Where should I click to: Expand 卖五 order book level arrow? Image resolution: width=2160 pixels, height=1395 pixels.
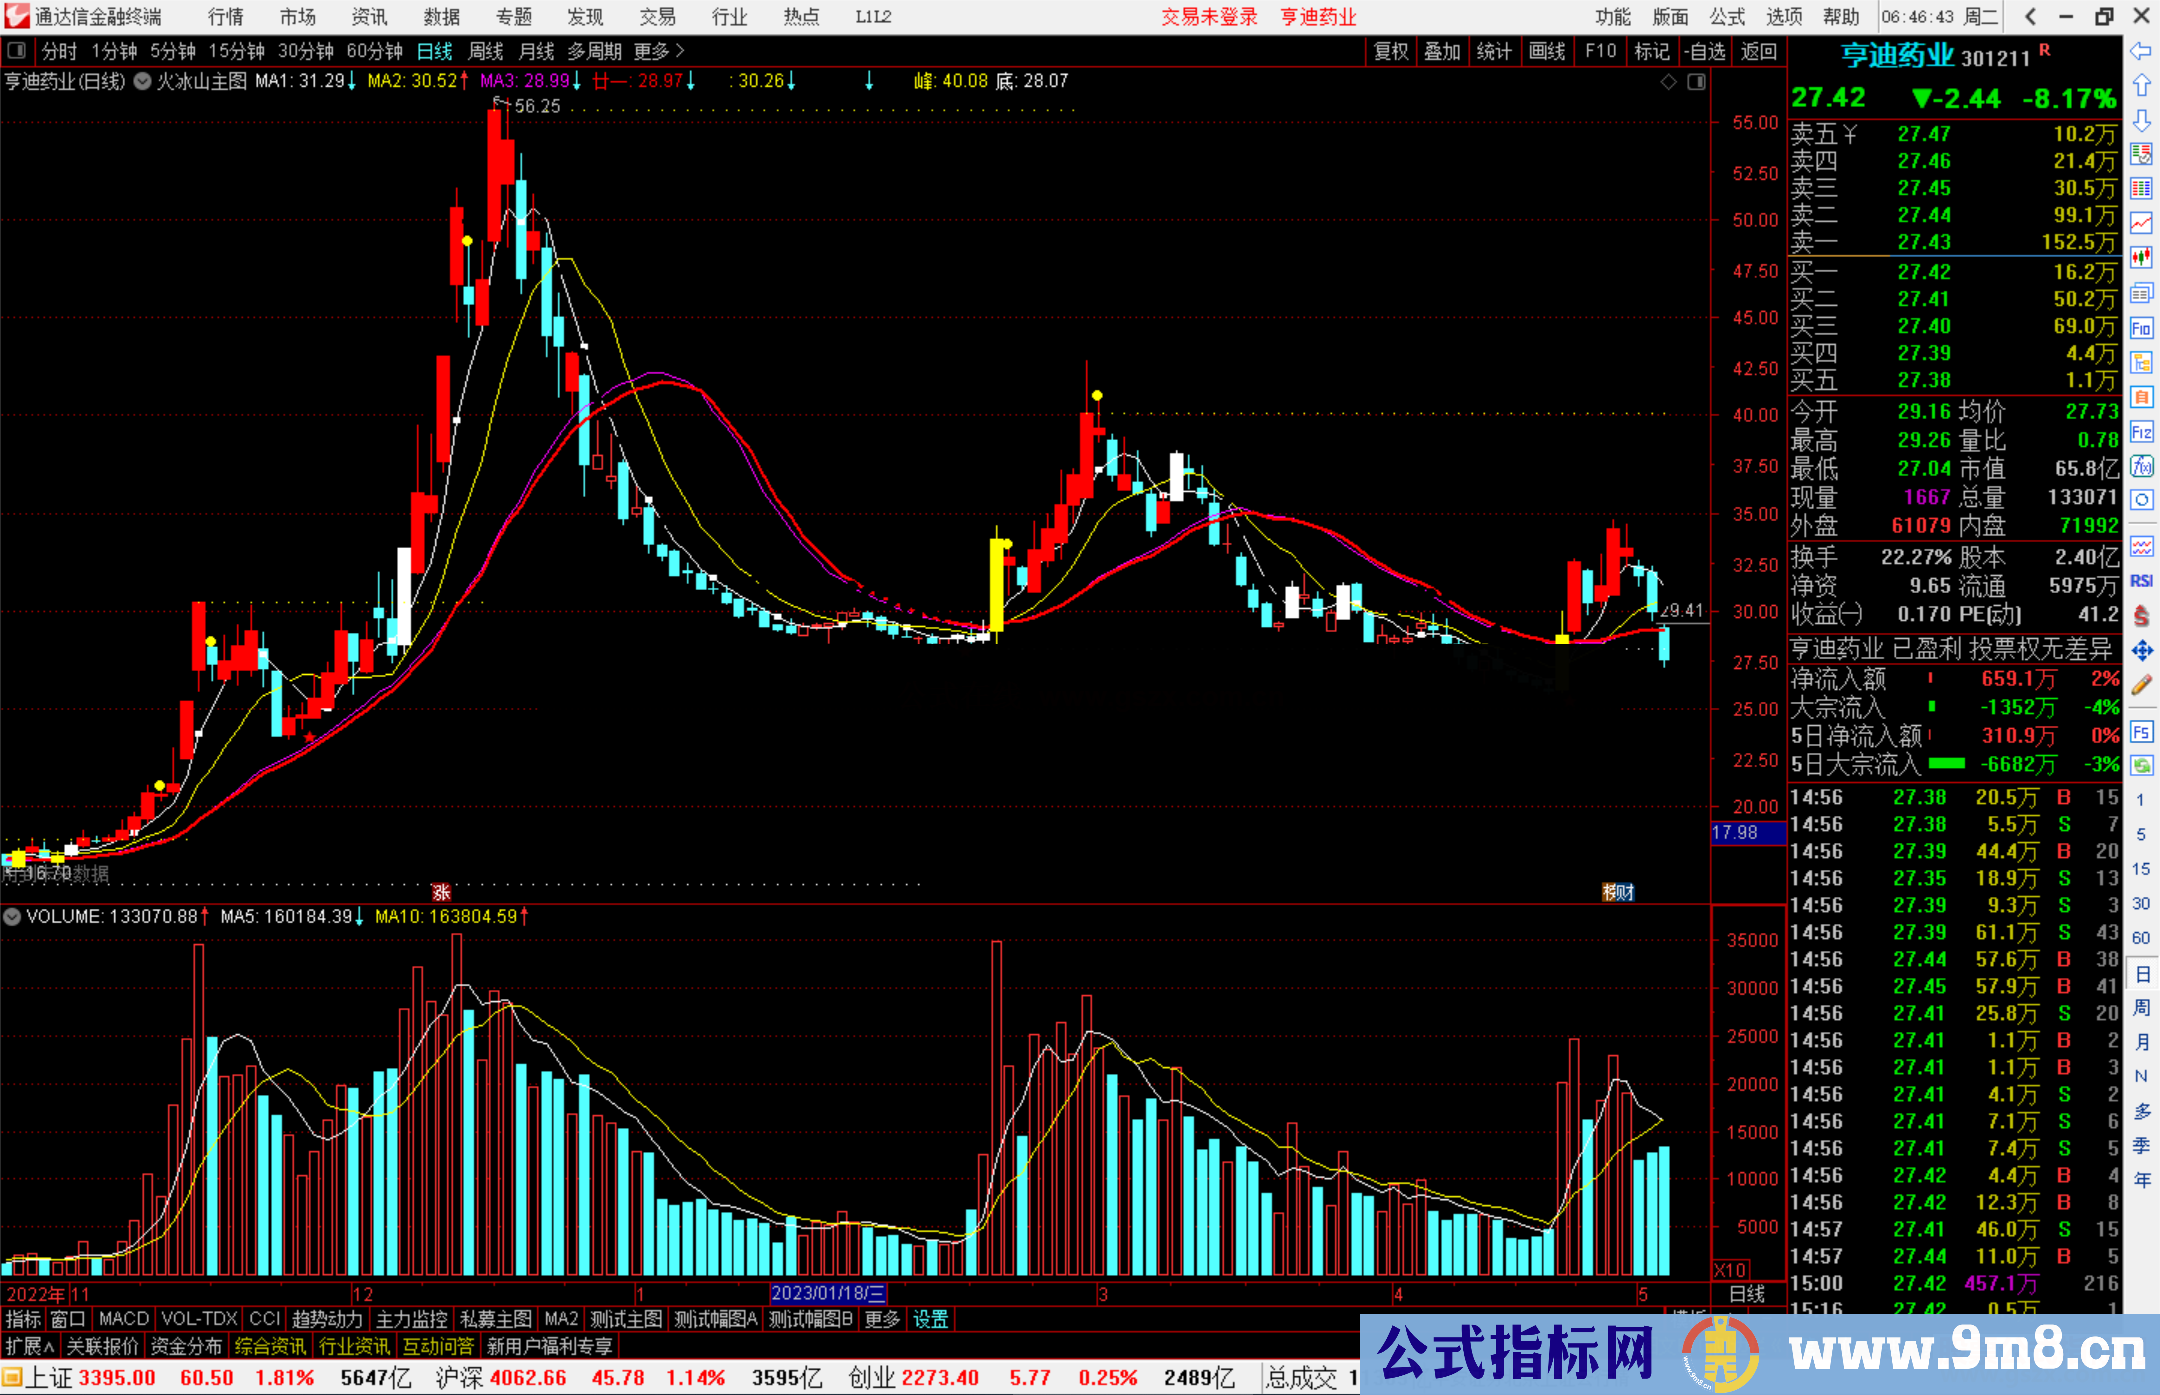coord(1849,134)
